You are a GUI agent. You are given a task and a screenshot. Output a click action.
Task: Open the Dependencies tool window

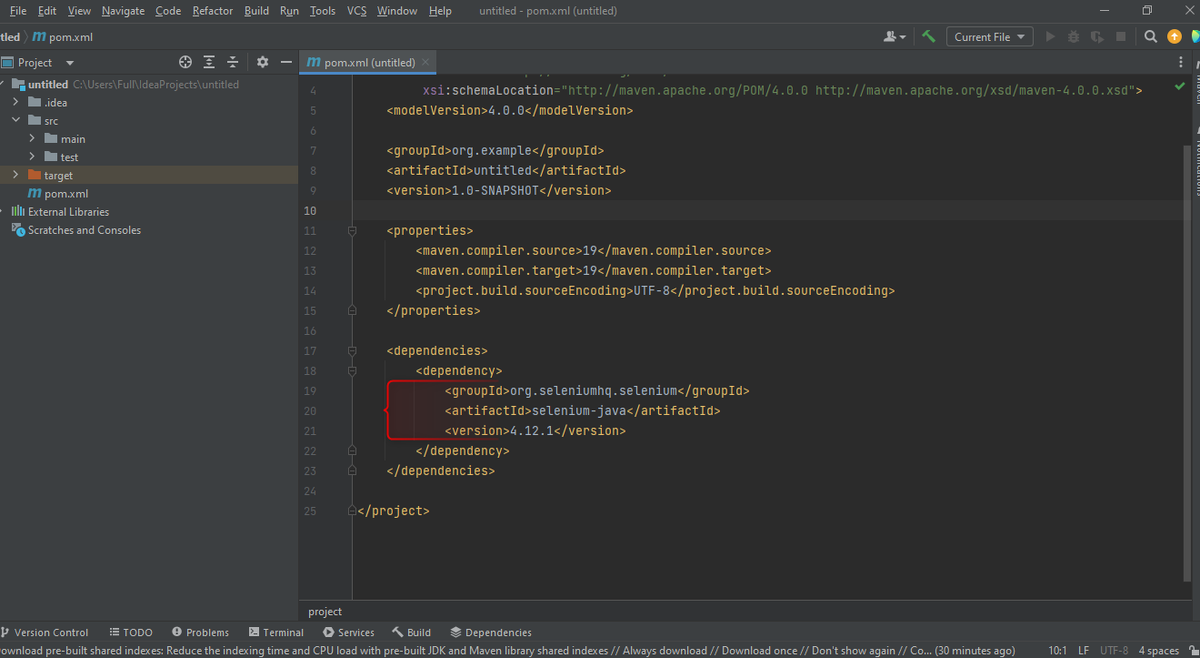[491, 632]
